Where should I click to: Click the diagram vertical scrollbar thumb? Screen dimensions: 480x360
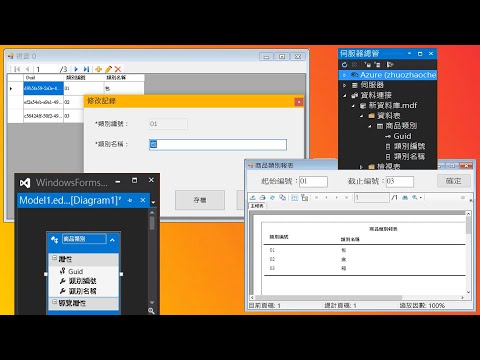pos(152,223)
